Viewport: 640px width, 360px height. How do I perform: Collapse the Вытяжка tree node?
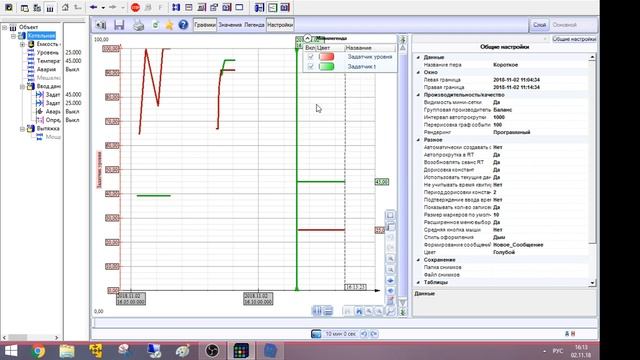[x=22, y=129]
